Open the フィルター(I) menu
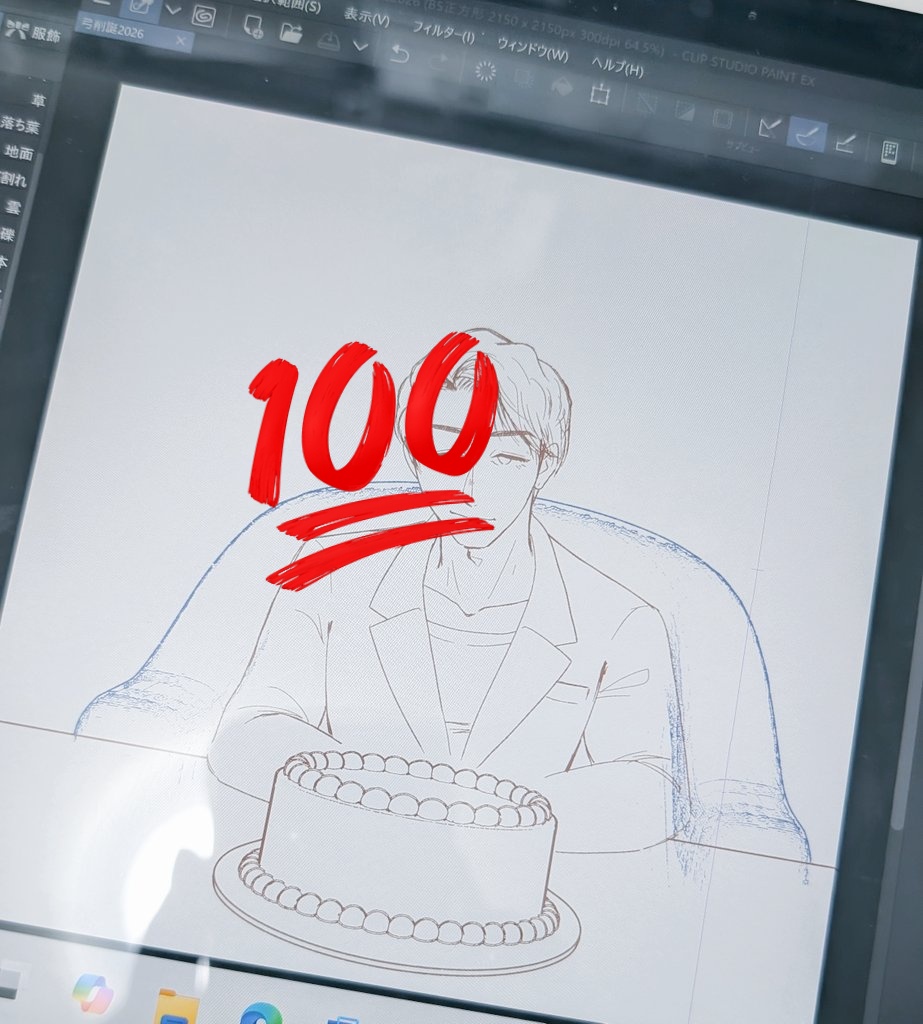923x1024 pixels. tap(444, 31)
